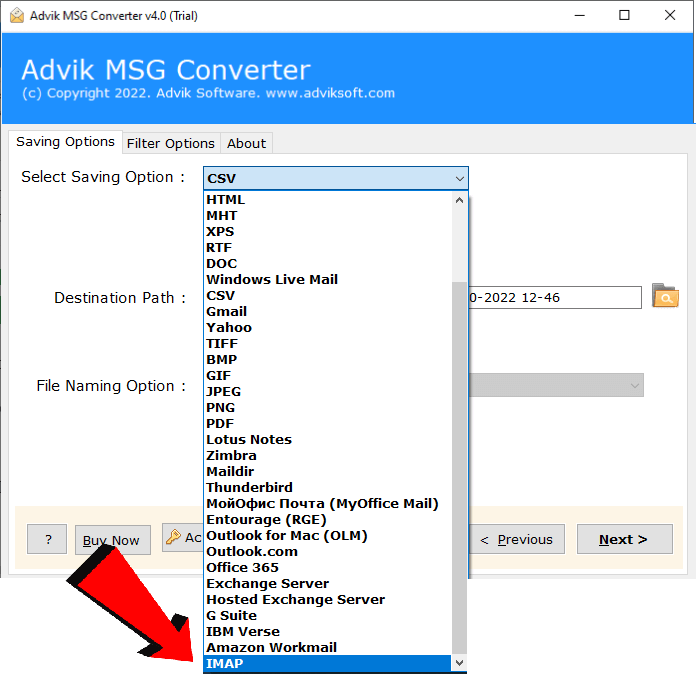Click the dropdown list scroll down arrow
Viewport: 696px width, 674px height.
(x=459, y=663)
